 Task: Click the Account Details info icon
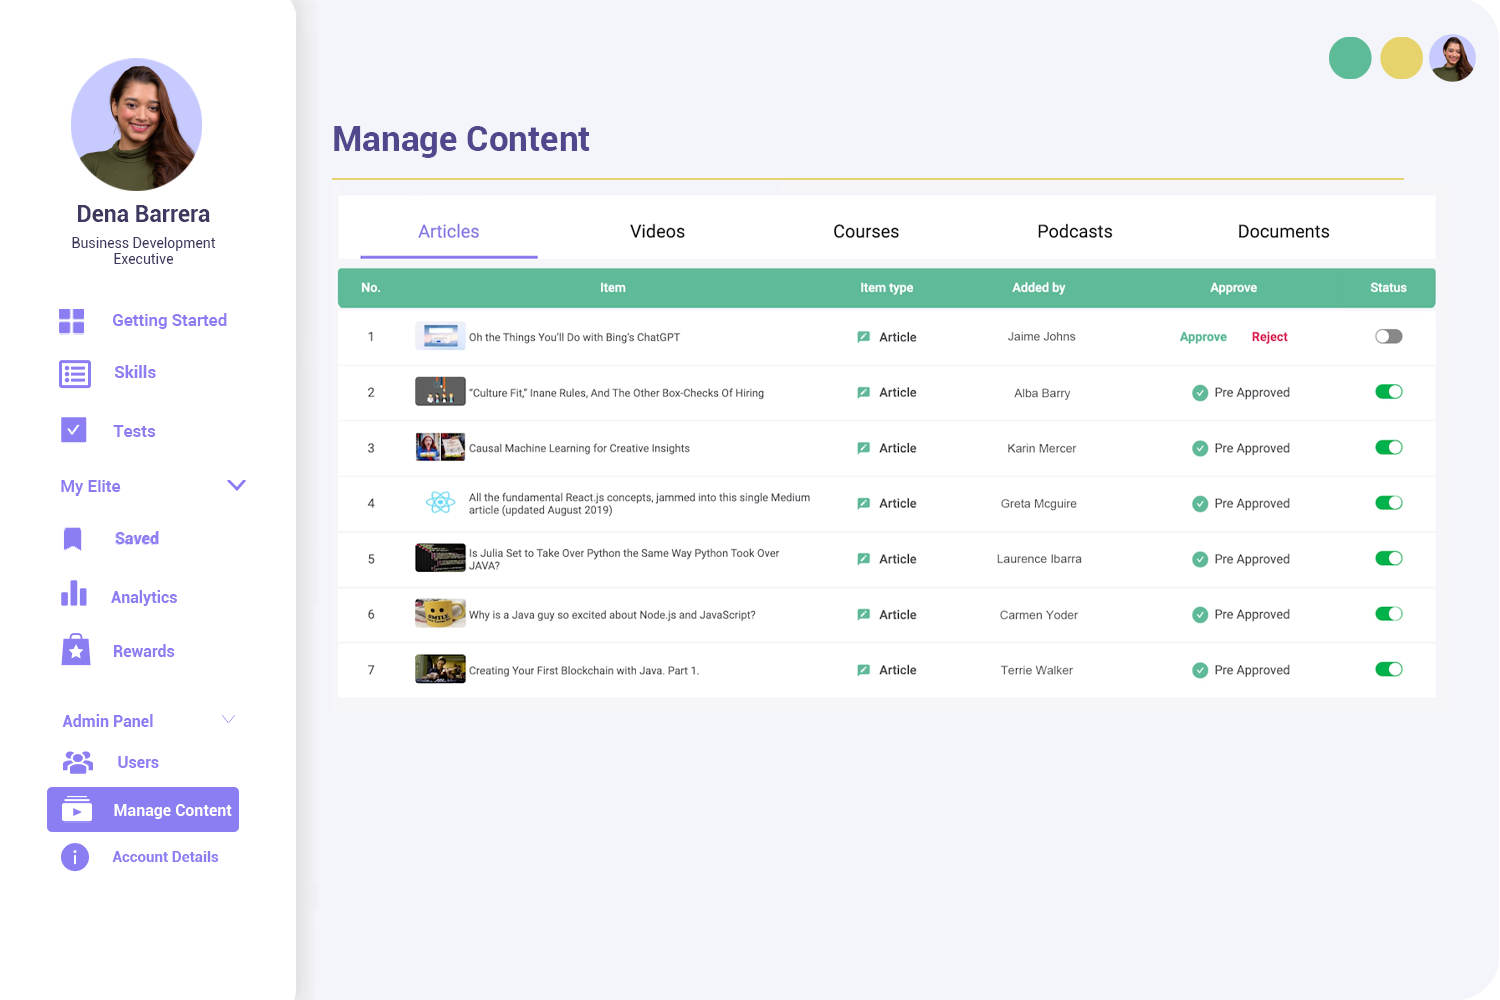click(x=75, y=857)
